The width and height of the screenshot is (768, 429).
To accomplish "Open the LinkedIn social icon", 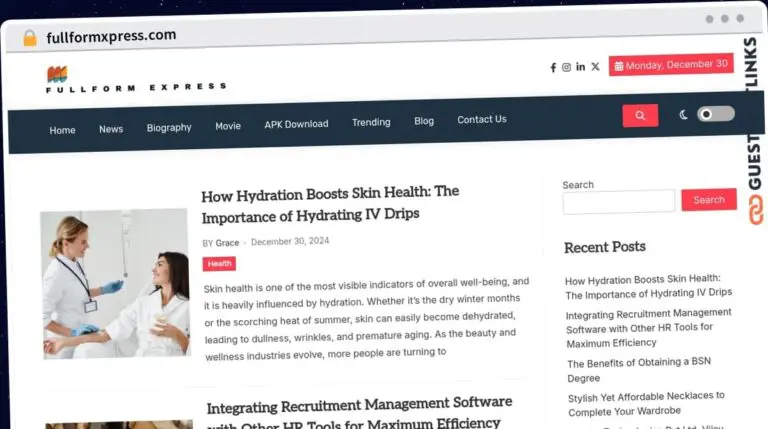I will tap(581, 67).
